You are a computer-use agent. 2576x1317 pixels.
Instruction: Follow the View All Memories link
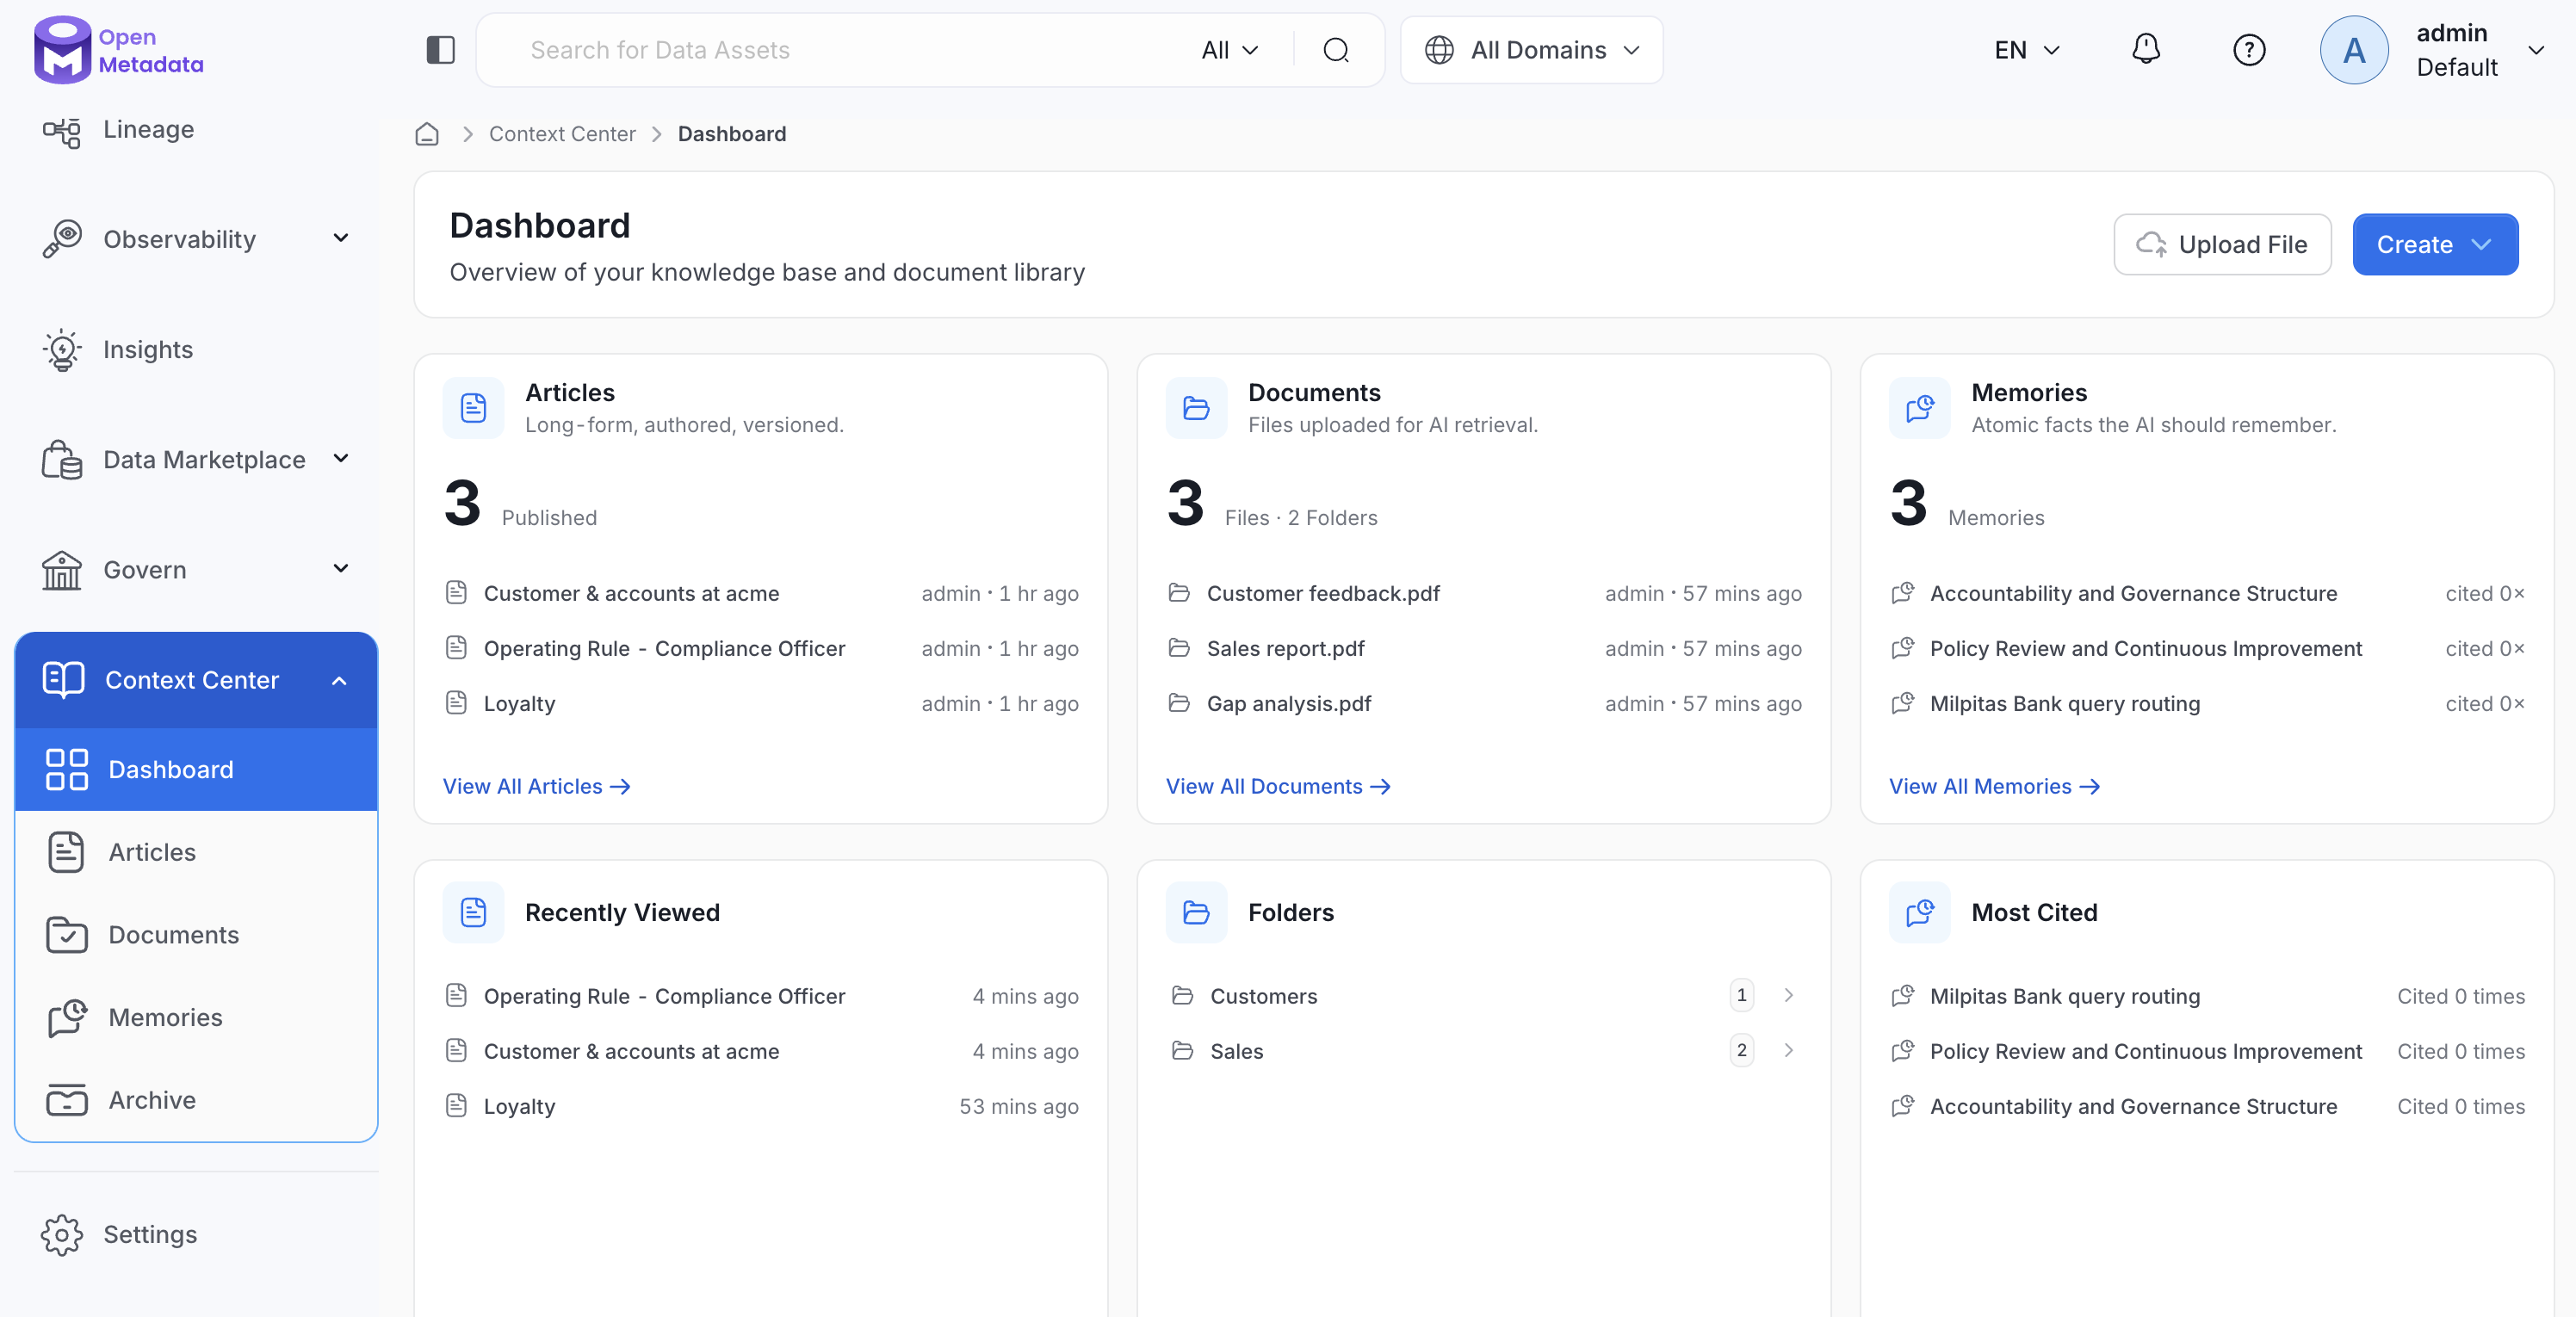(x=1994, y=786)
